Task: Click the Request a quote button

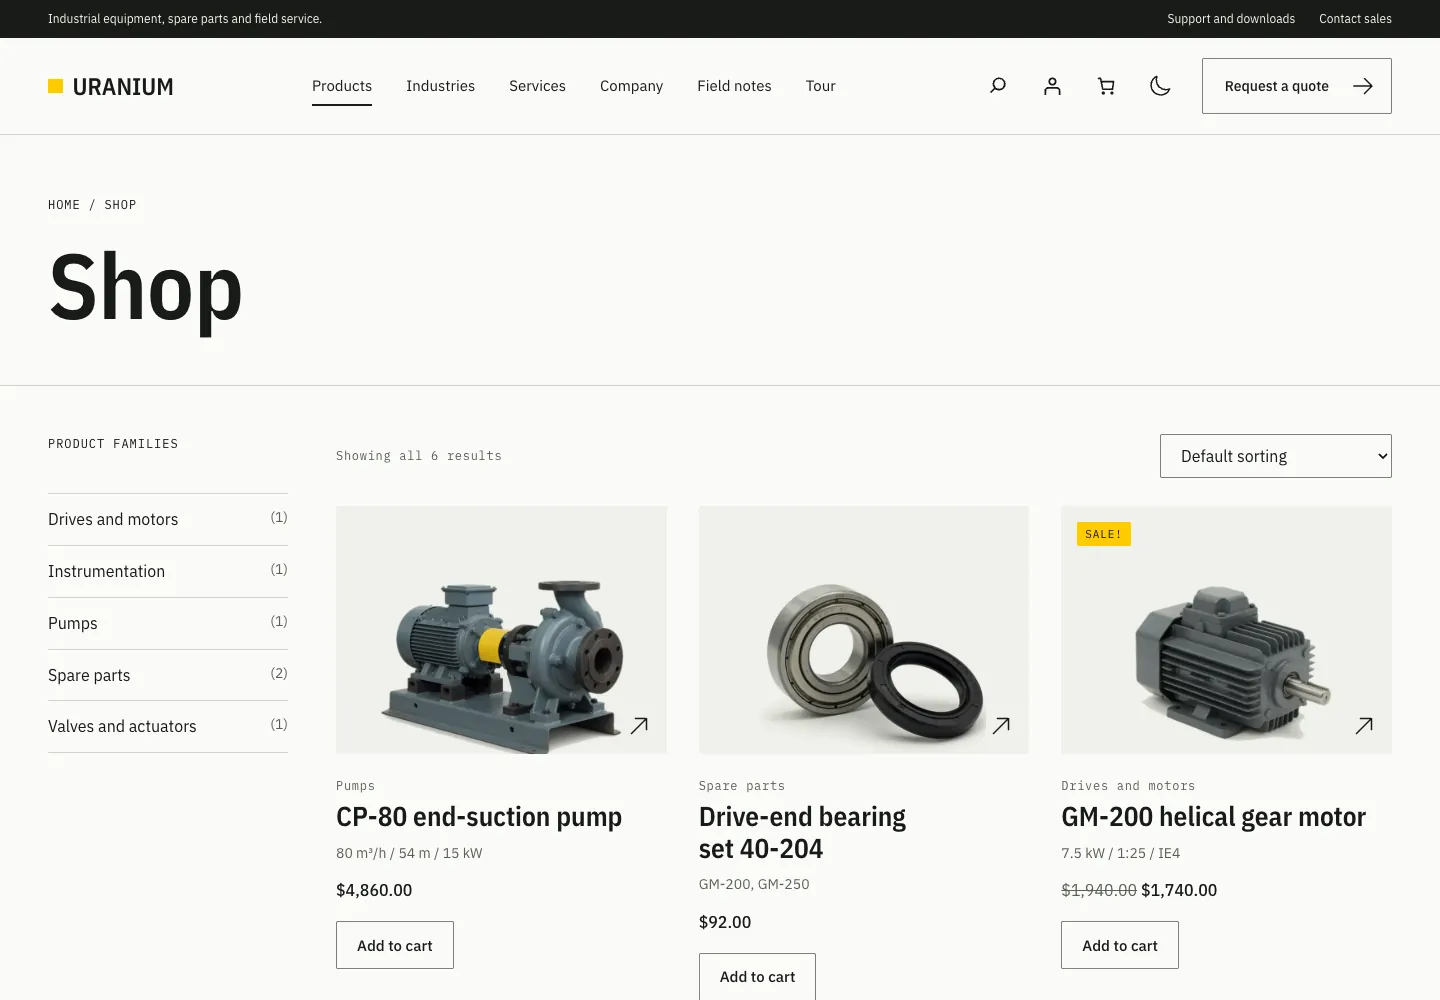Action: click(x=1297, y=86)
